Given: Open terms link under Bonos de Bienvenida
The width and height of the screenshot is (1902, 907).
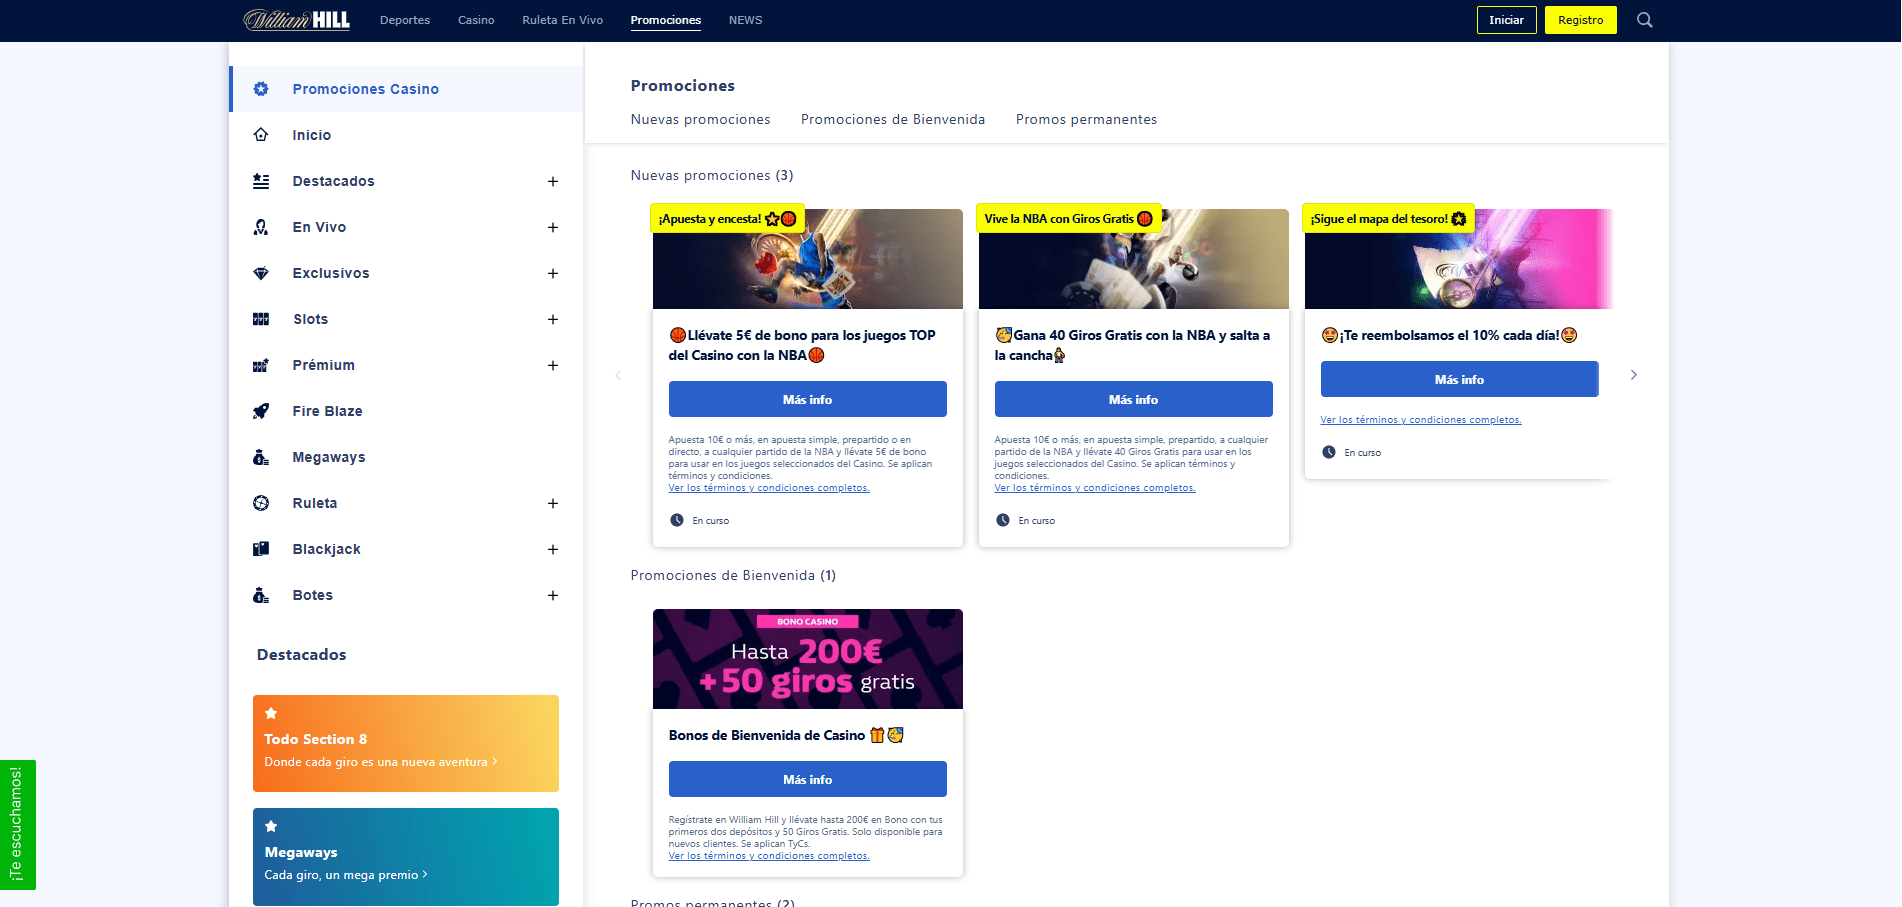Looking at the screenshot, I should tap(769, 856).
